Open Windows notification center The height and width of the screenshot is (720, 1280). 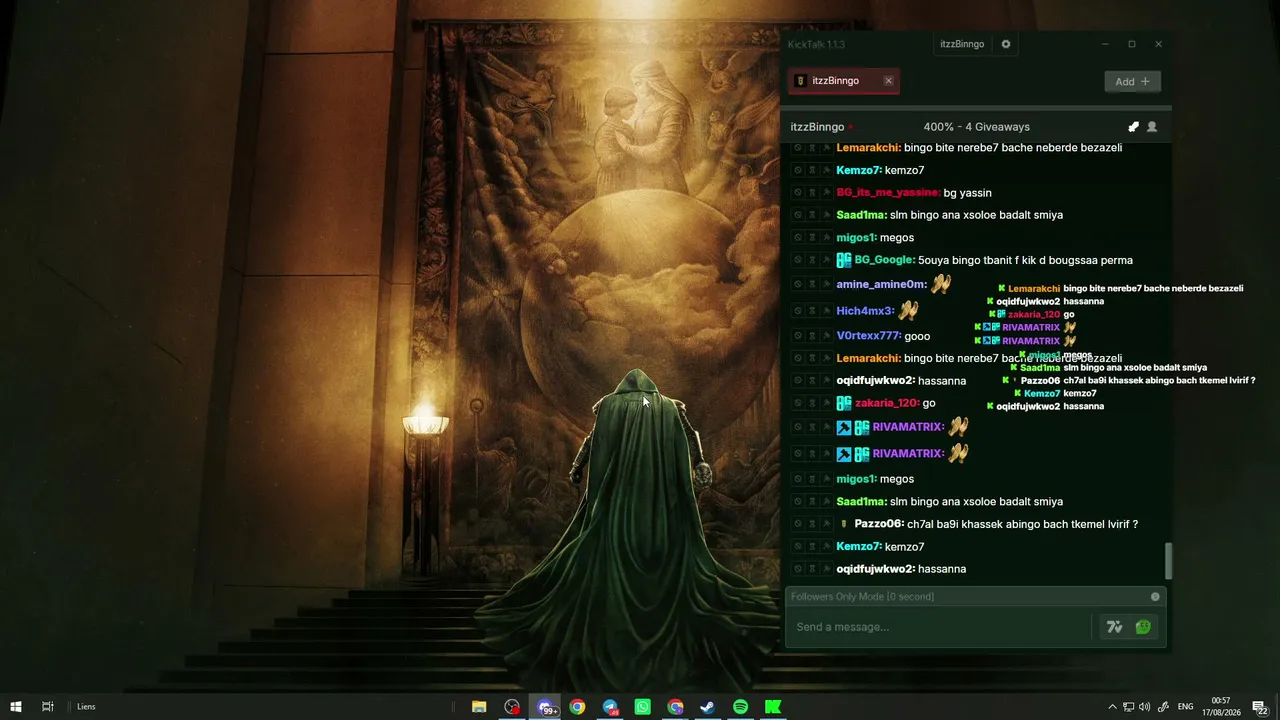(1260, 707)
